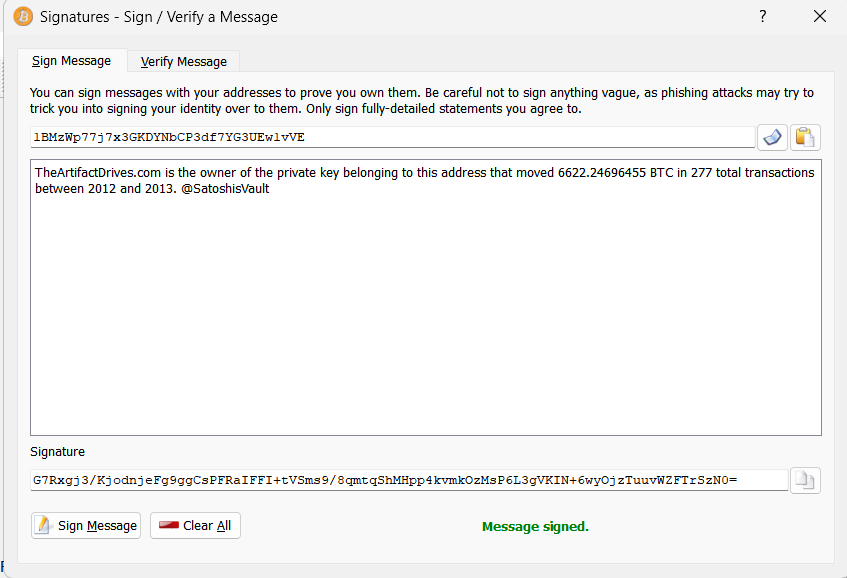This screenshot has height=578, width=847.
Task: Click the pen icon on Sign Message button
Action: tap(44, 526)
